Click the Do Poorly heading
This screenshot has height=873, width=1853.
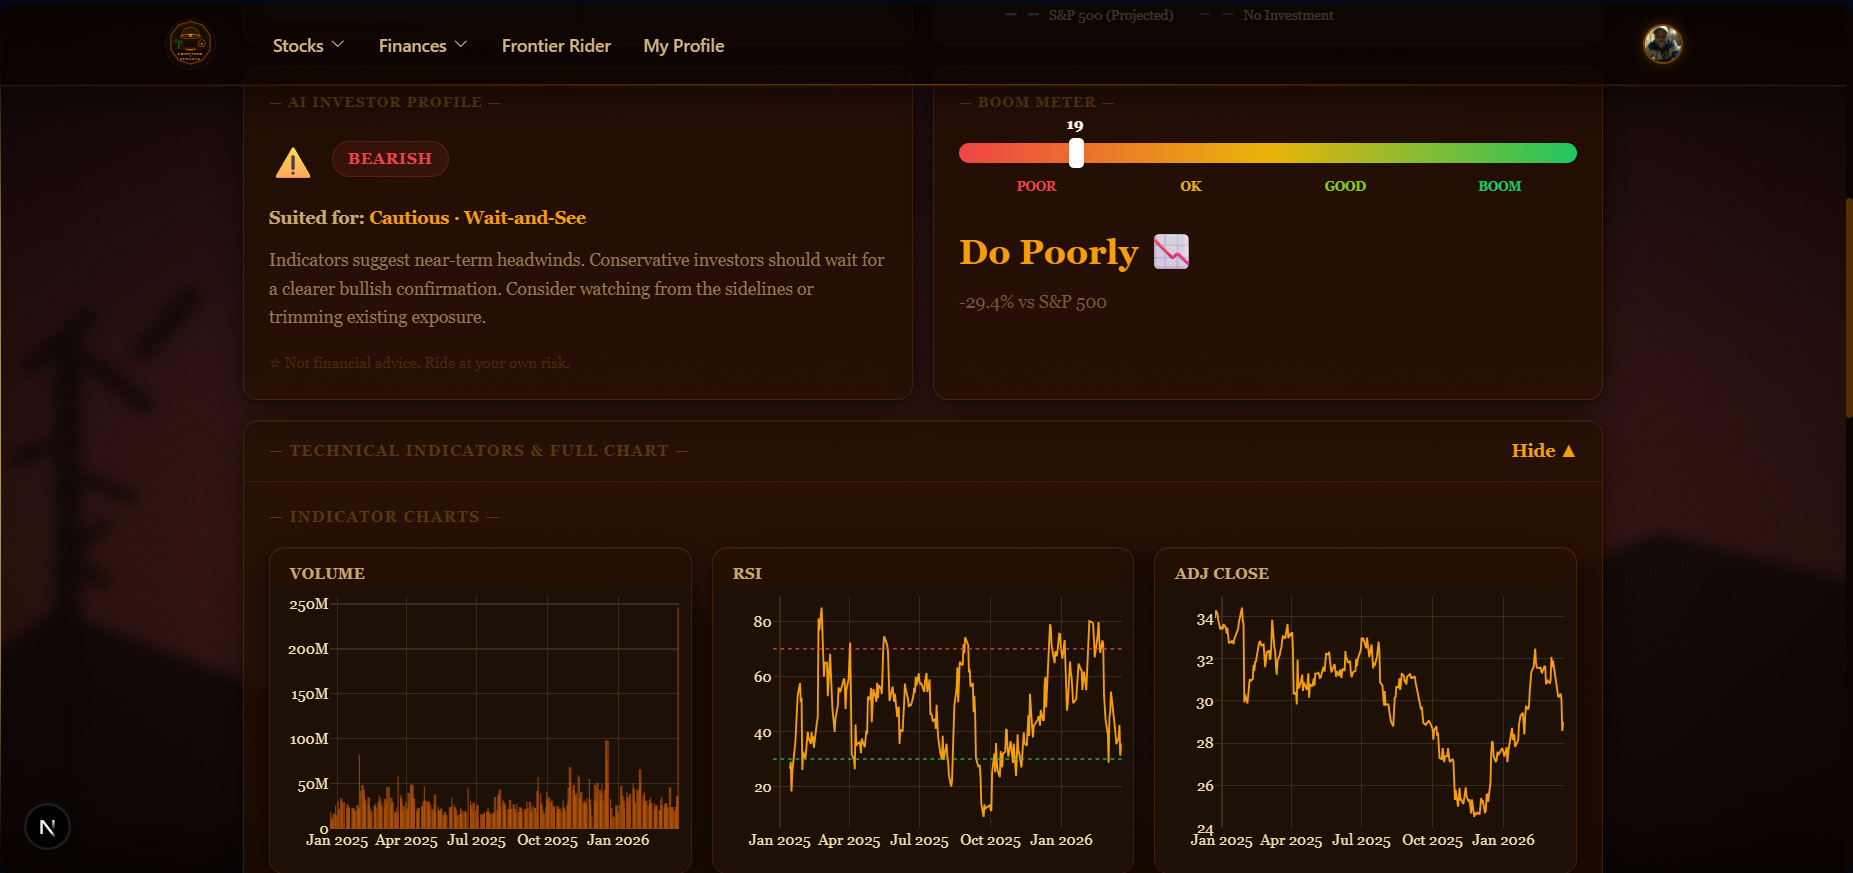click(1049, 252)
